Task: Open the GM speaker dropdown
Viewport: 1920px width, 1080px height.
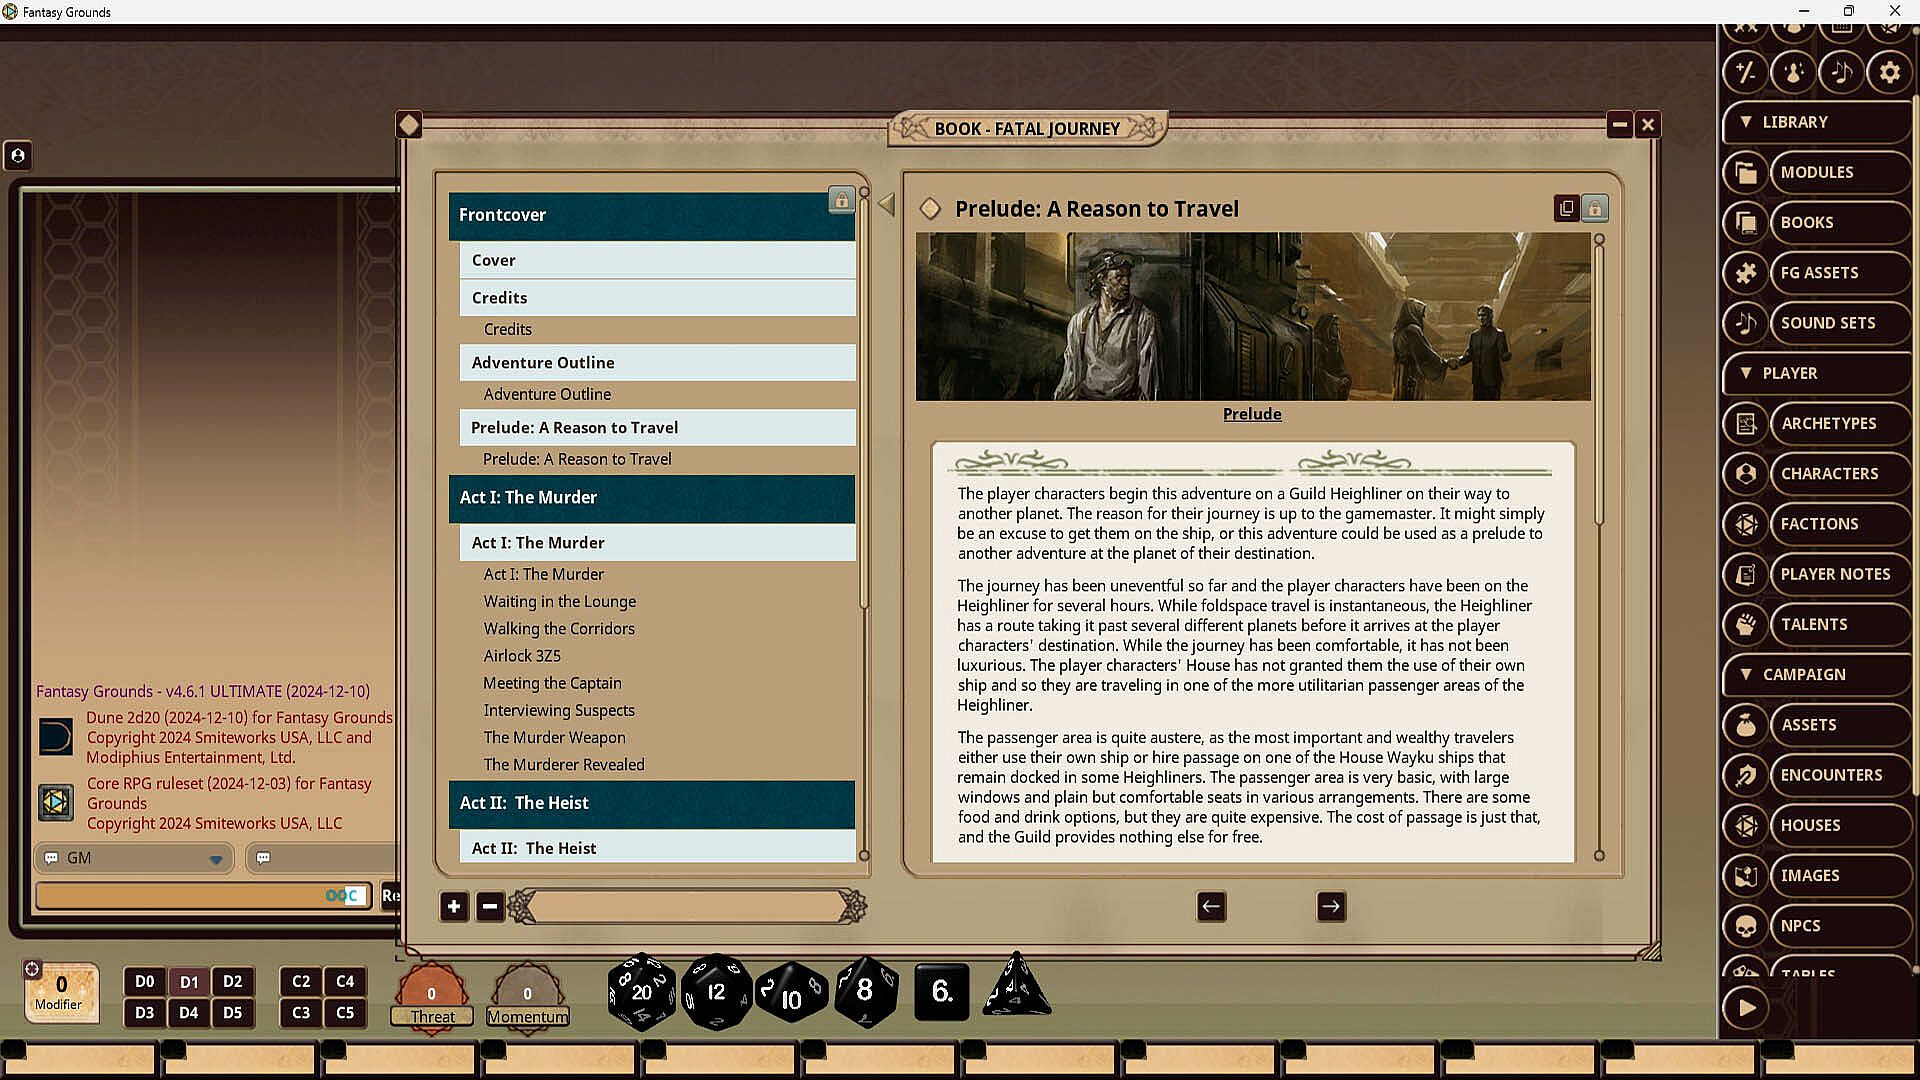Action: 216,859
